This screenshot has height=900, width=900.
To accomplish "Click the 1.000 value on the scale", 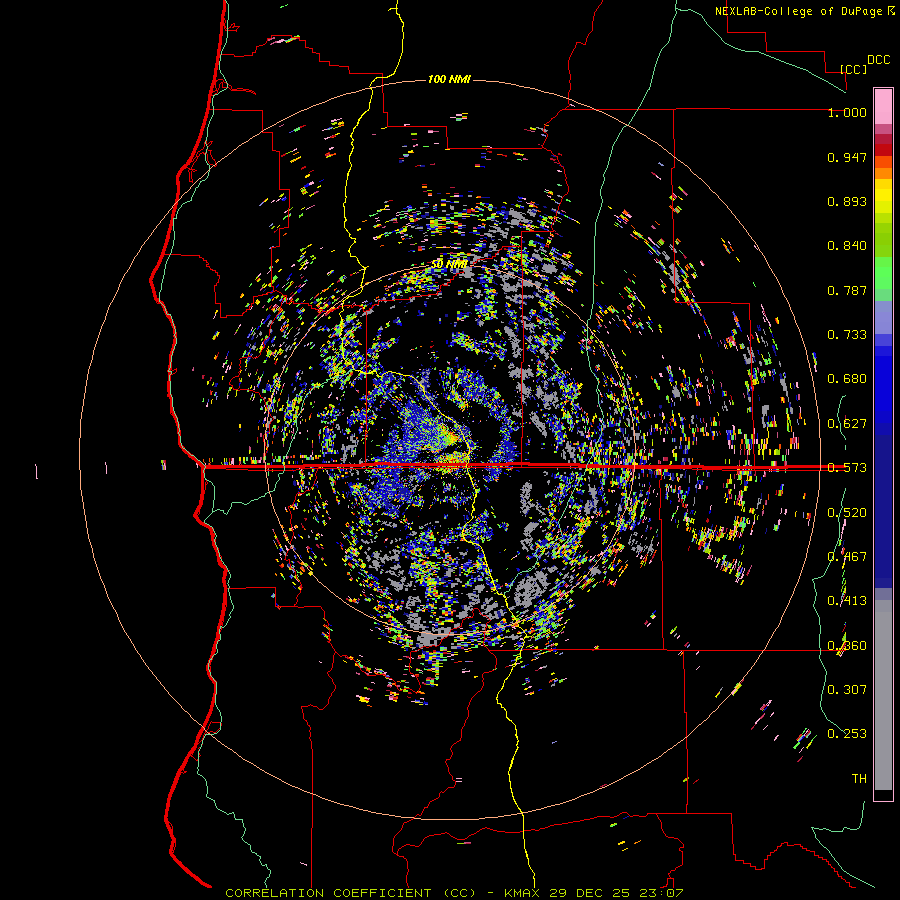I will [x=847, y=112].
